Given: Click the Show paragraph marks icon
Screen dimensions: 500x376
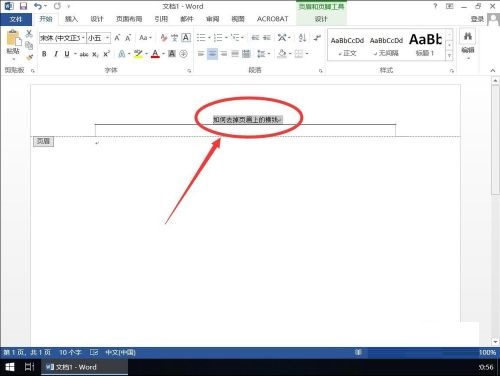Looking at the screenshot, I should tap(317, 38).
